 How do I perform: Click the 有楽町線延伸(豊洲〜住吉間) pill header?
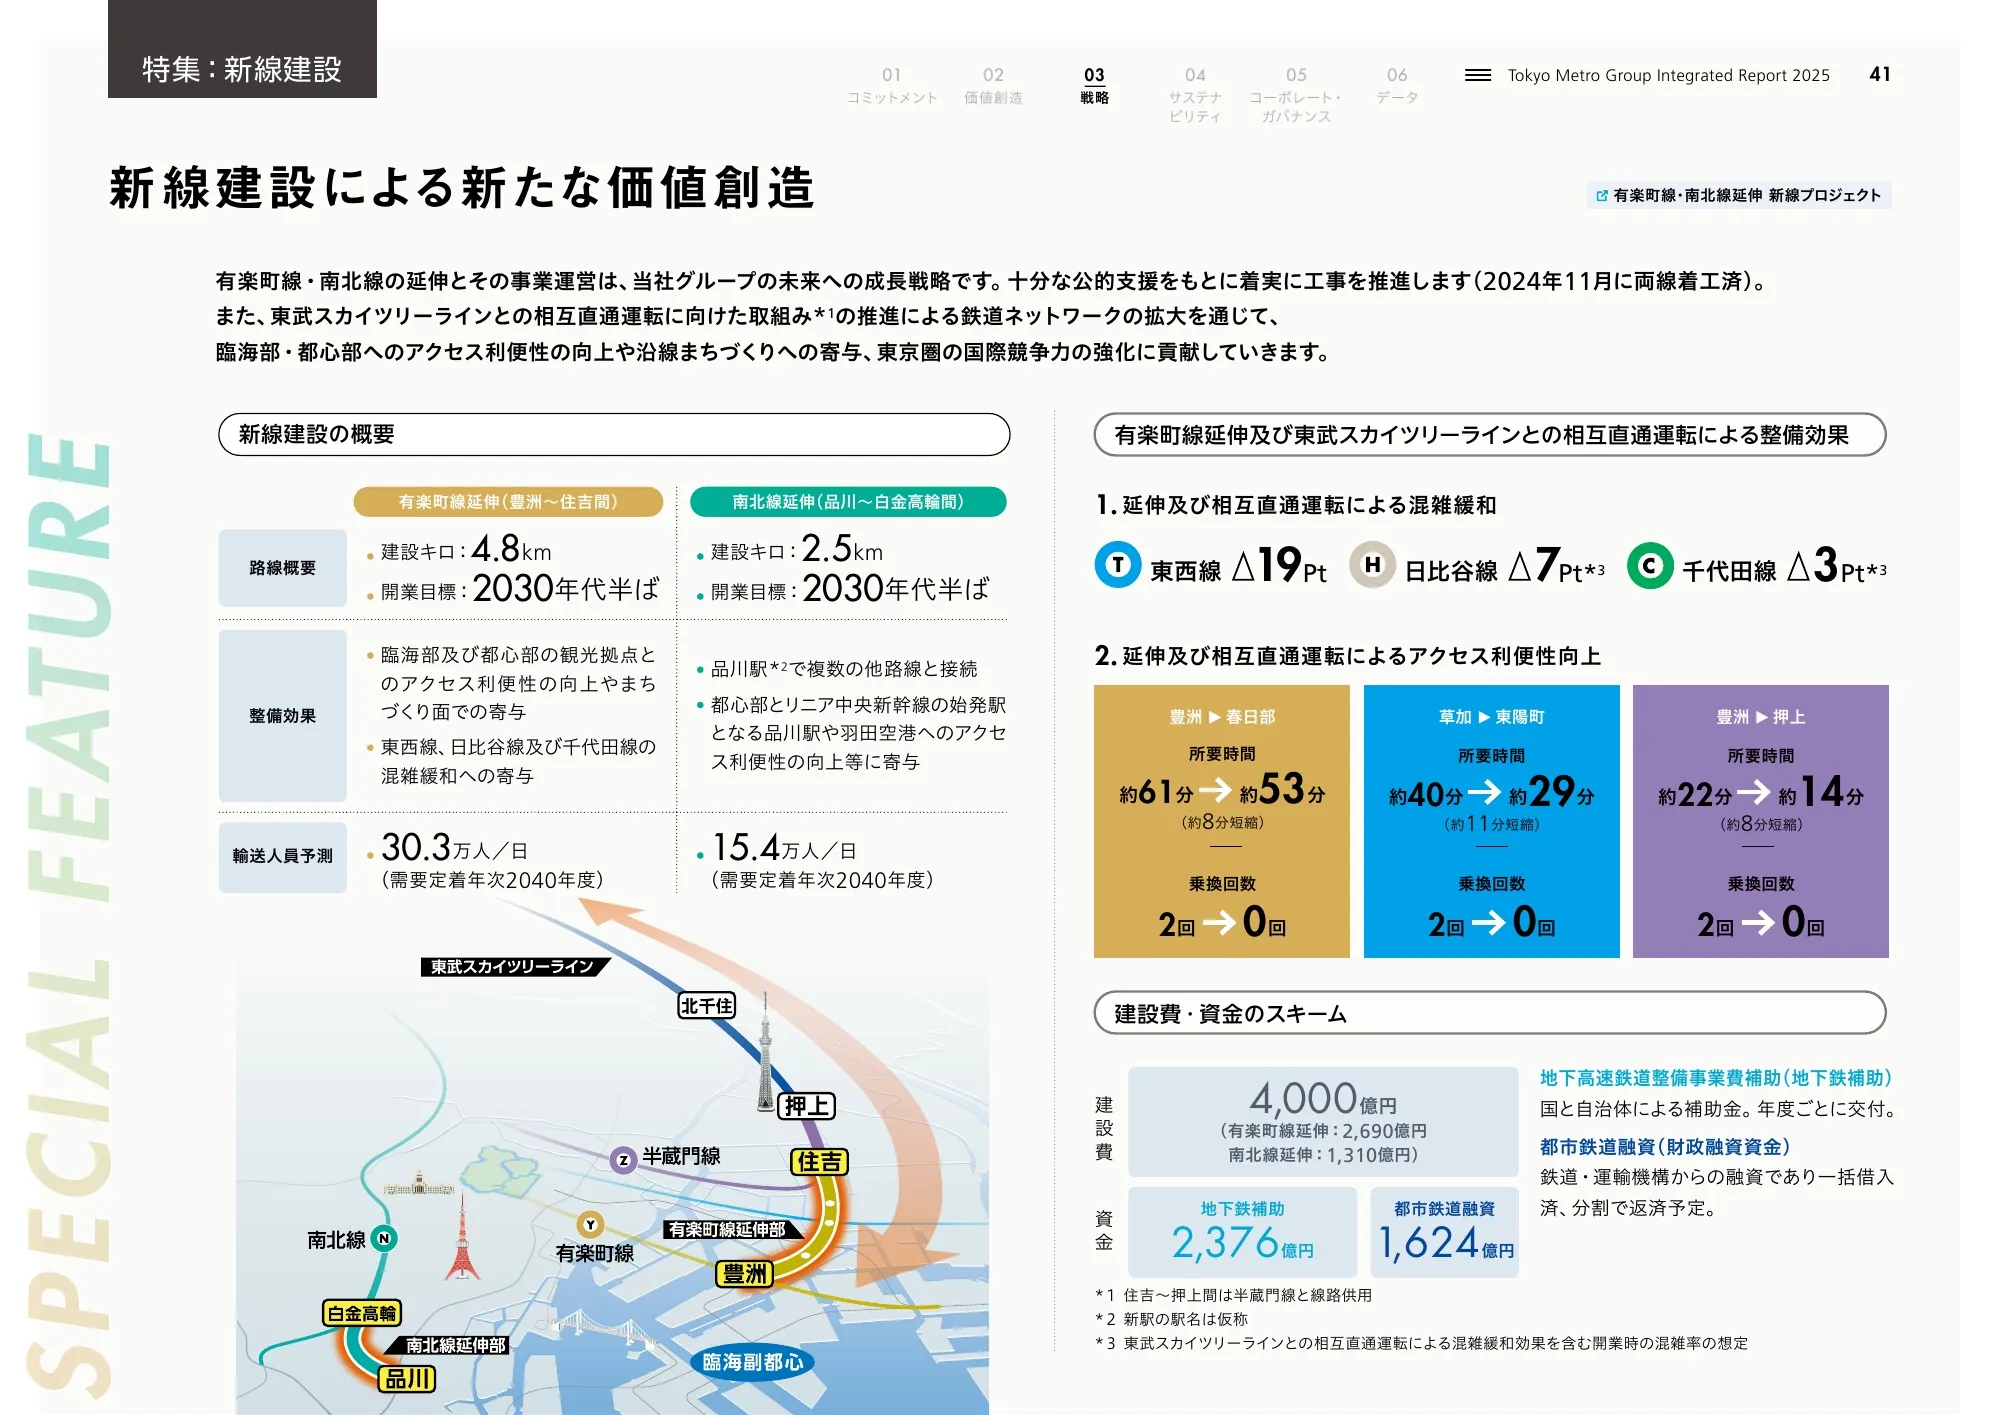click(x=508, y=502)
